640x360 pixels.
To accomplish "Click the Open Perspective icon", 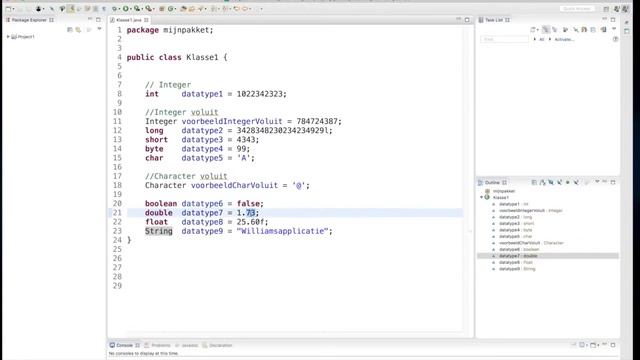I will pyautogui.click(x=606, y=9).
